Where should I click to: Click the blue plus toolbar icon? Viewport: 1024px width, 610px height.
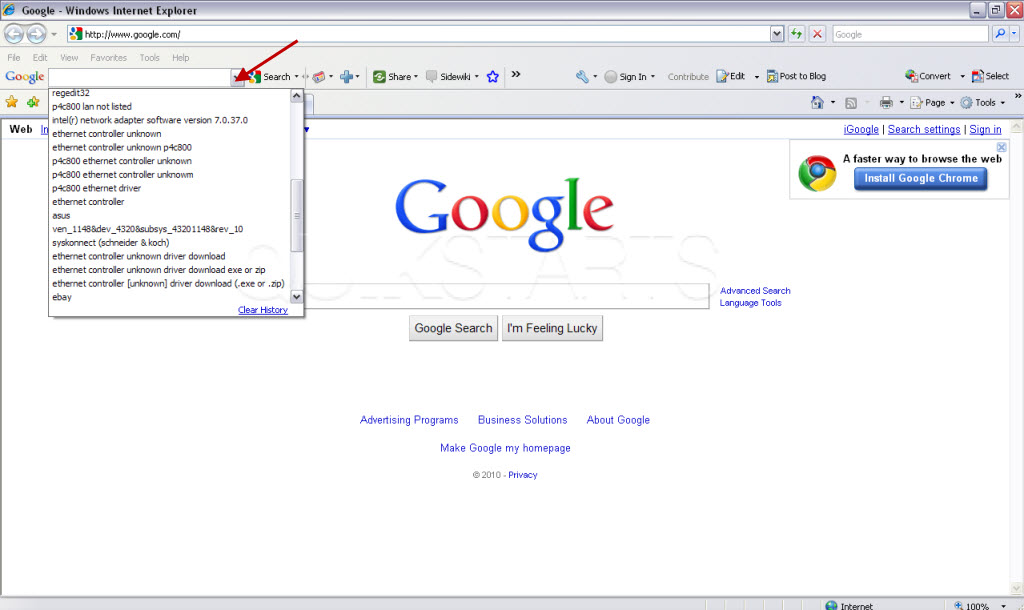[x=346, y=76]
